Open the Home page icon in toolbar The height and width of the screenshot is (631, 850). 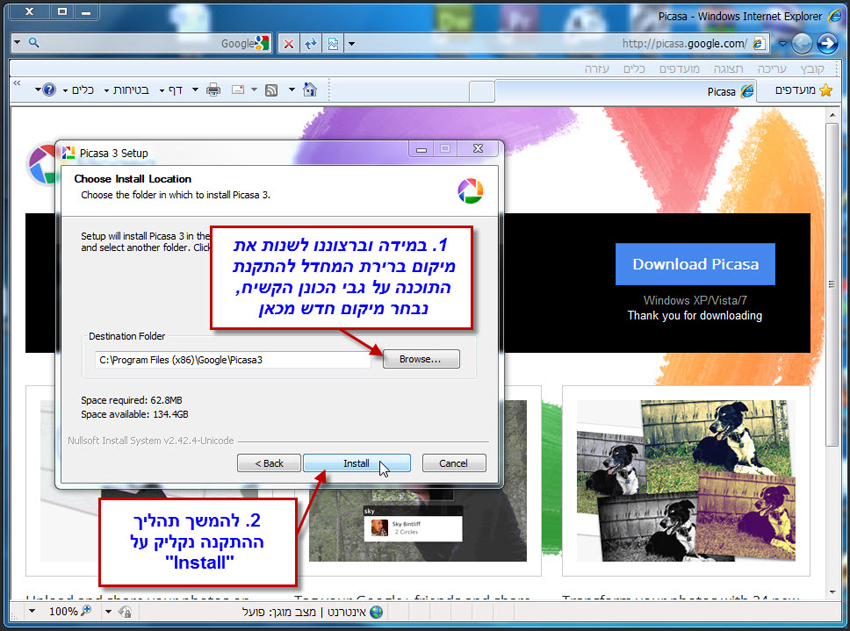pos(310,89)
